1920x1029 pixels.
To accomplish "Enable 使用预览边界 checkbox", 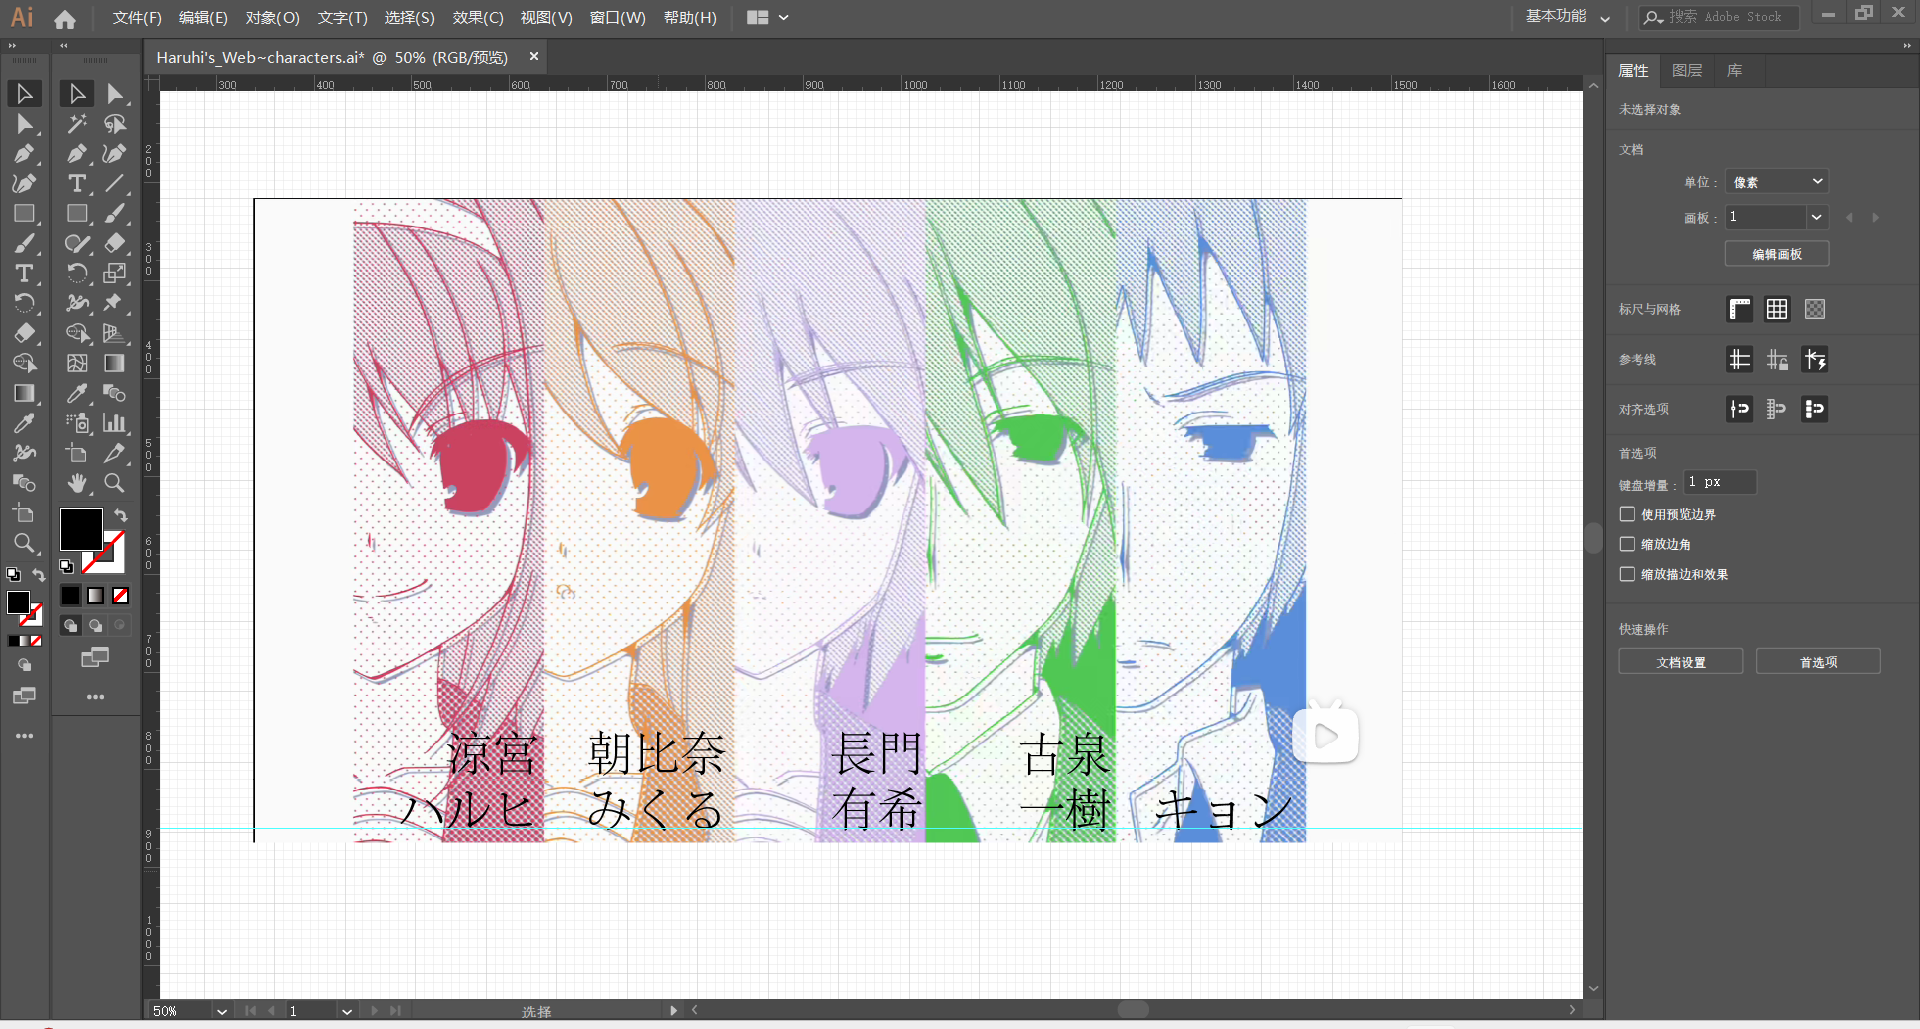I will [x=1628, y=514].
